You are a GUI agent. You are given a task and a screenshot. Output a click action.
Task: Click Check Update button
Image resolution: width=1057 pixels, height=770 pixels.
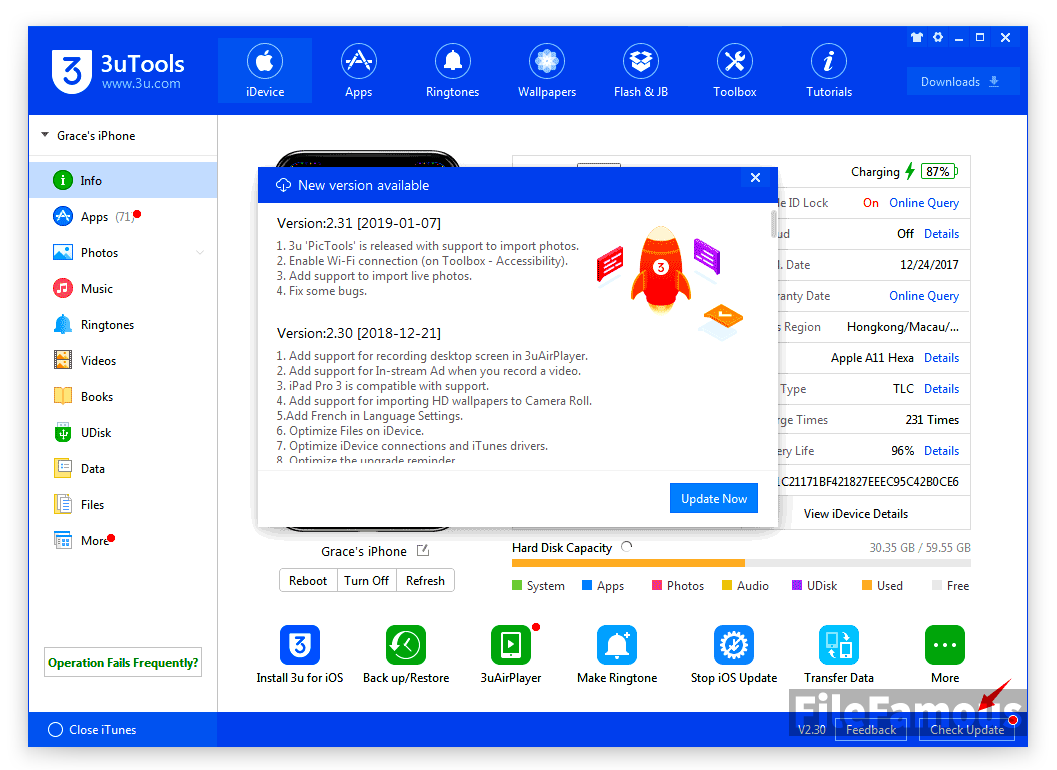pyautogui.click(x=967, y=730)
